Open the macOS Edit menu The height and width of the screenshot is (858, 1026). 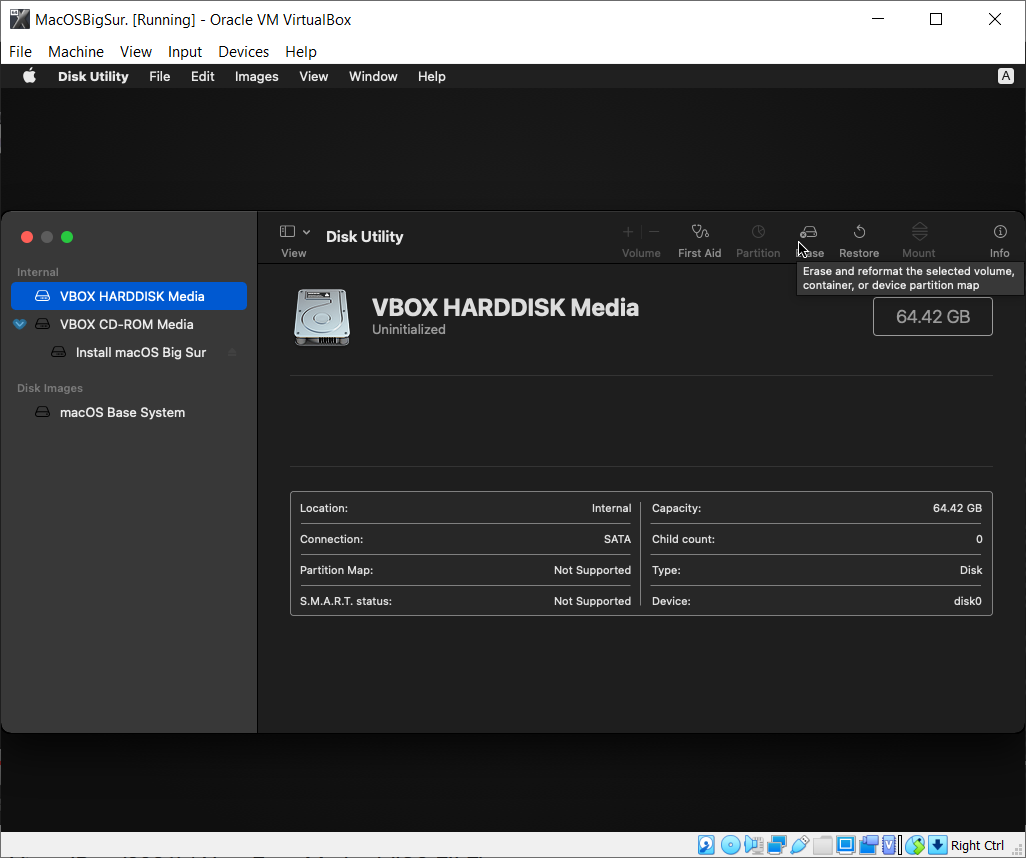[202, 76]
